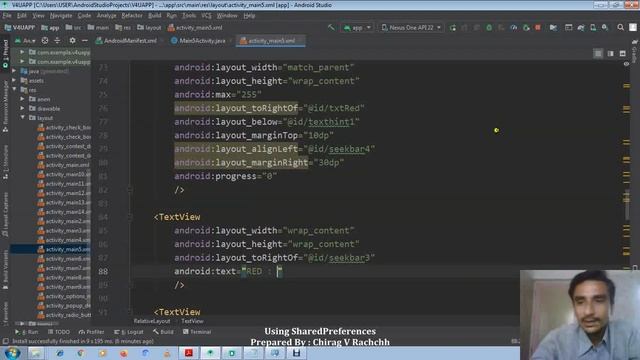Collapse the res folder
Viewport: 640px width, 360px height.
coord(14,90)
